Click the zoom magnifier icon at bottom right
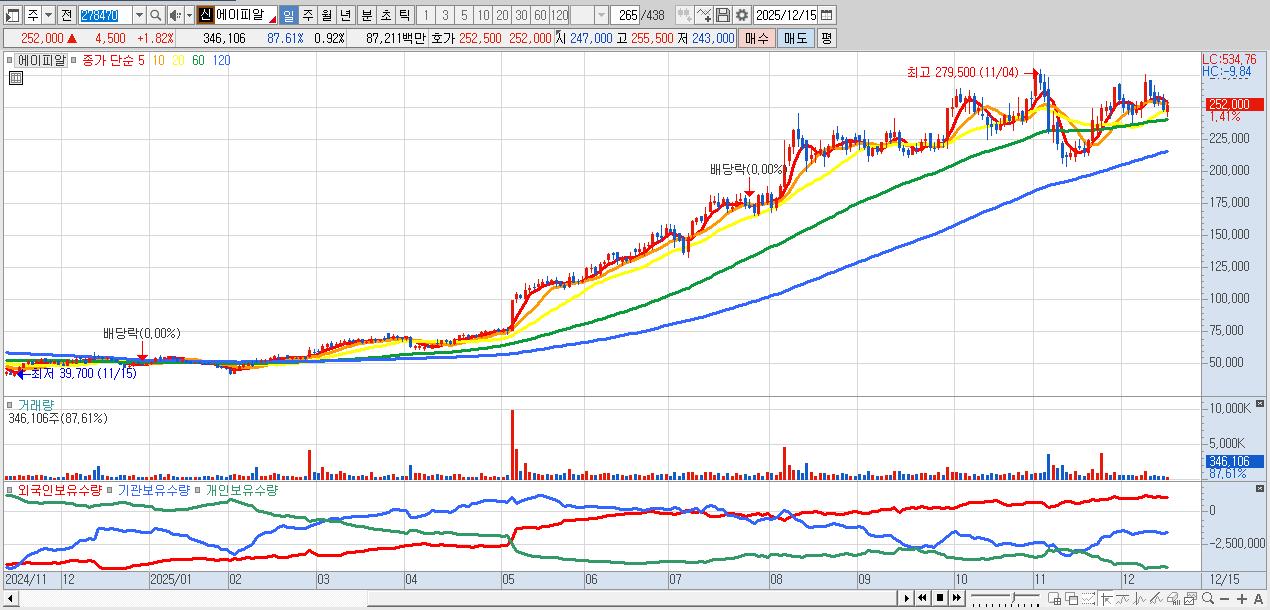This screenshot has height=610, width=1270. click(1207, 598)
